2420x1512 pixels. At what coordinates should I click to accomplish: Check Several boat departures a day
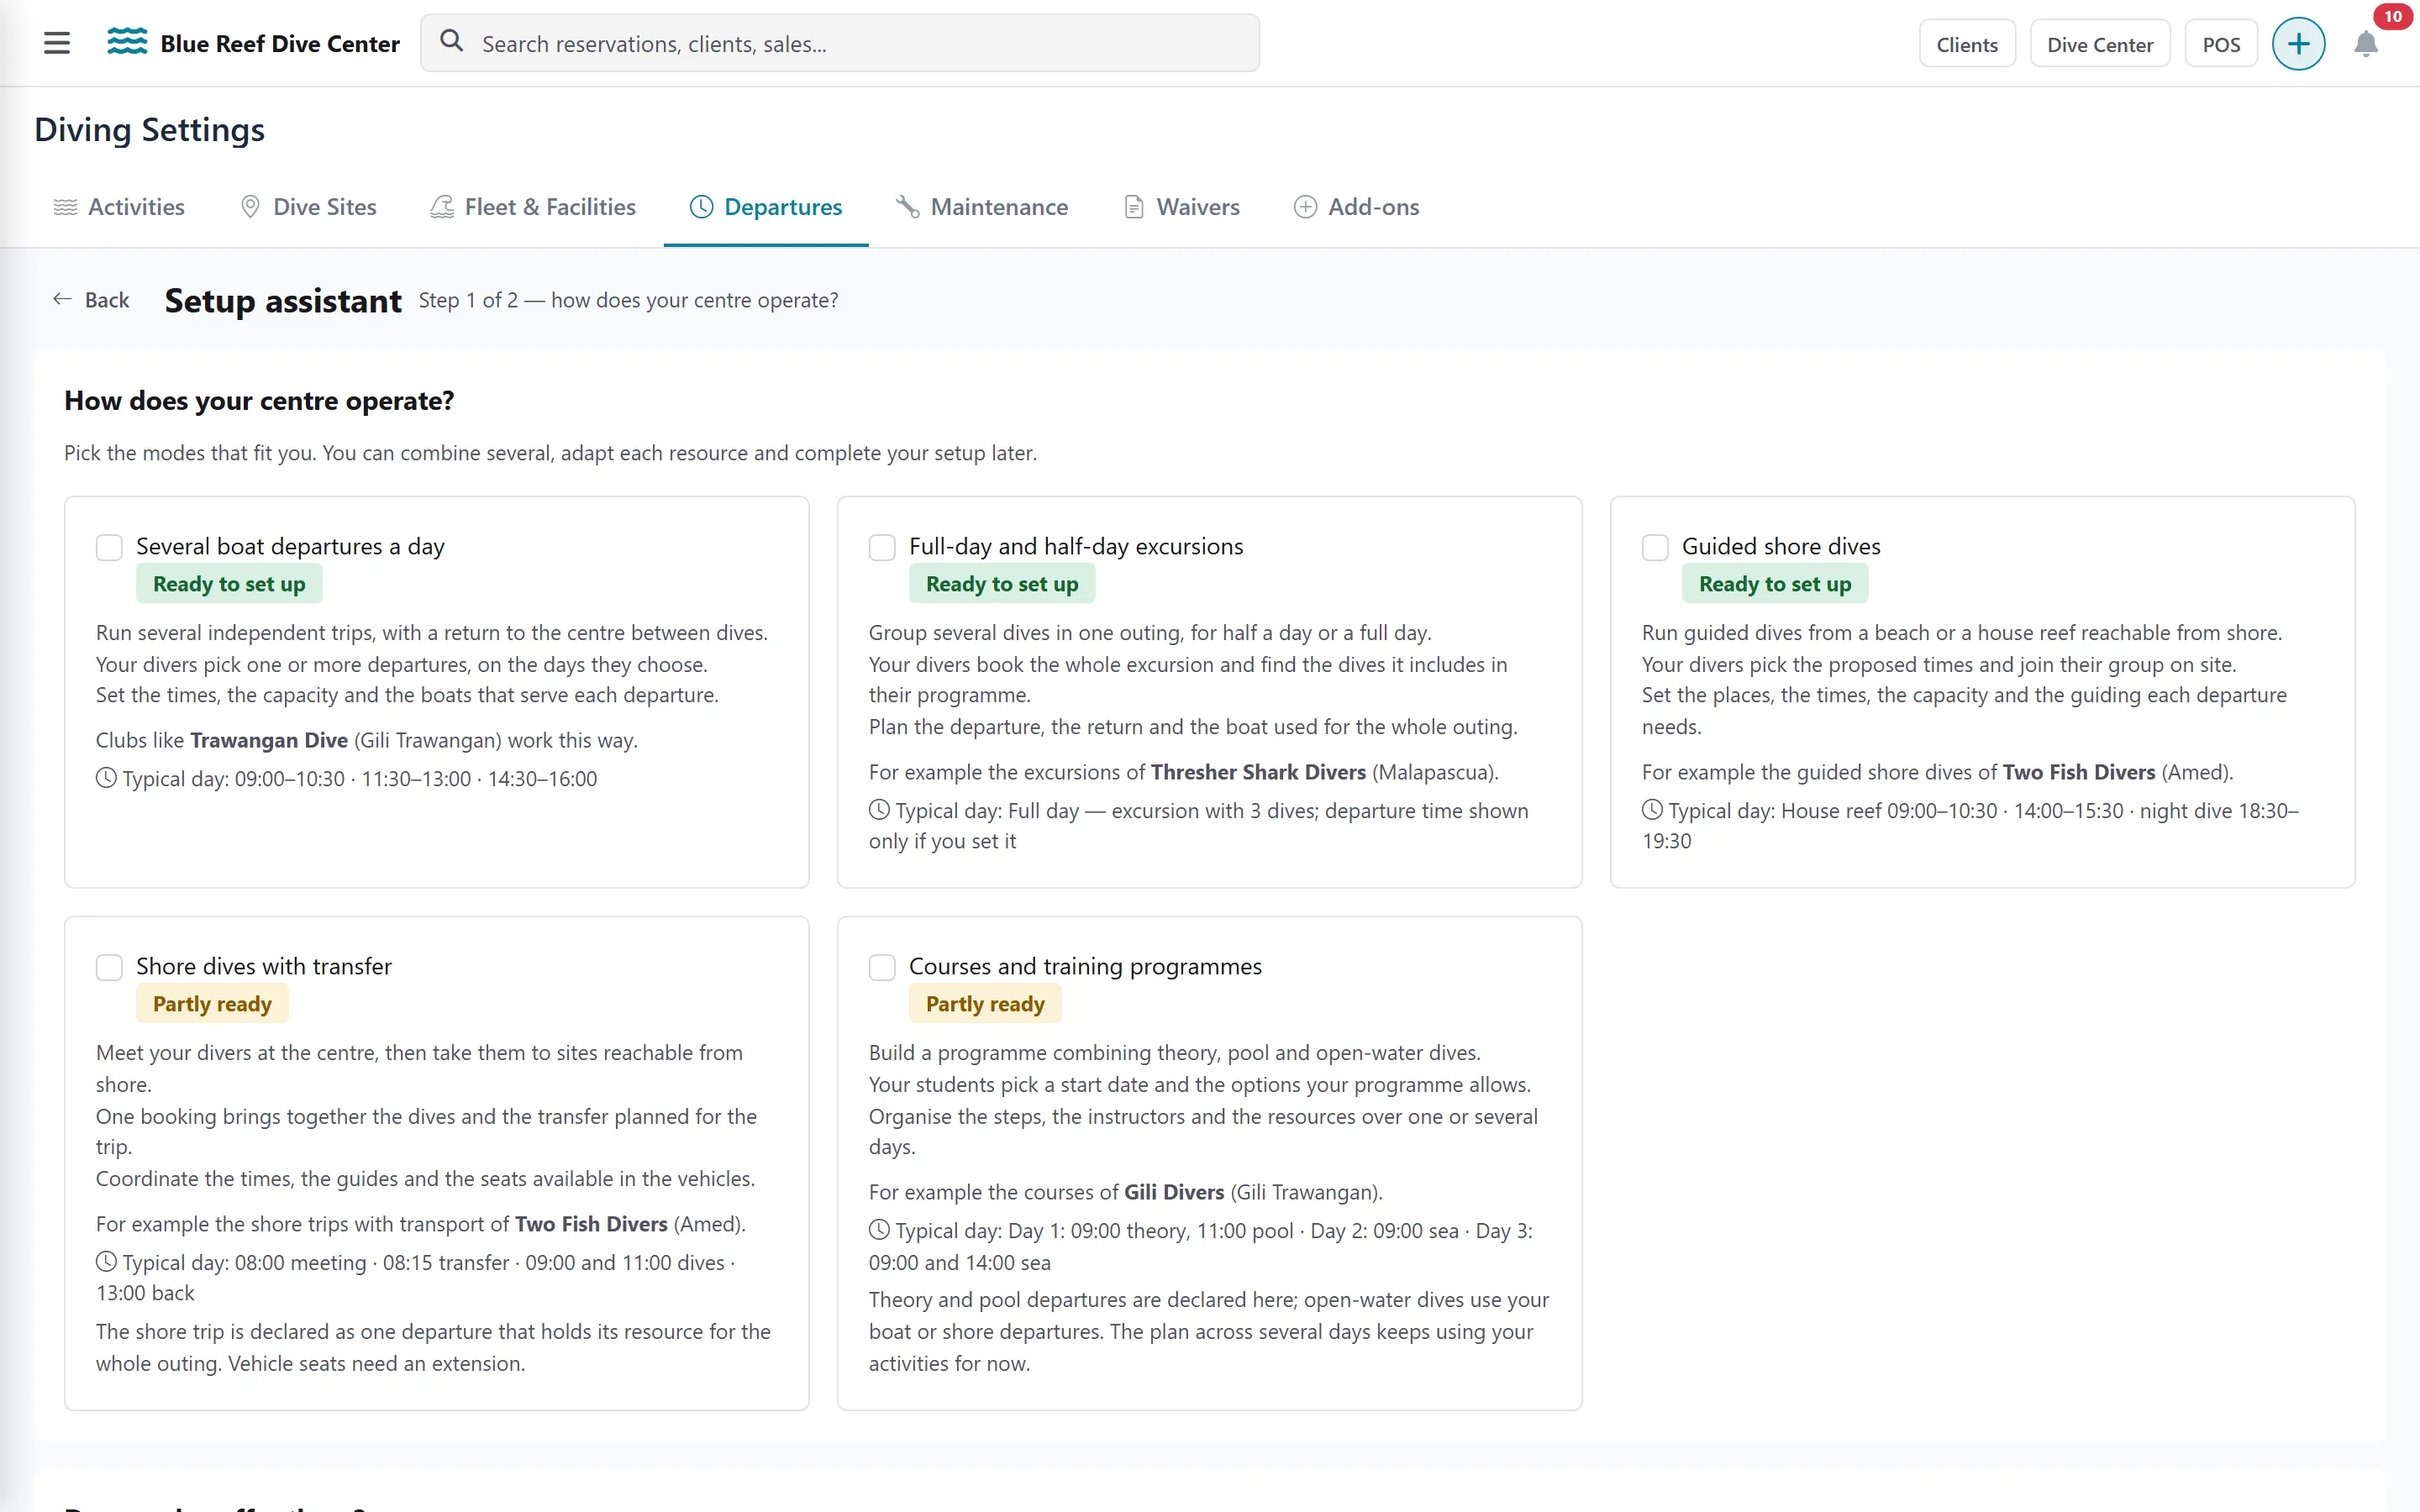pyautogui.click(x=109, y=547)
